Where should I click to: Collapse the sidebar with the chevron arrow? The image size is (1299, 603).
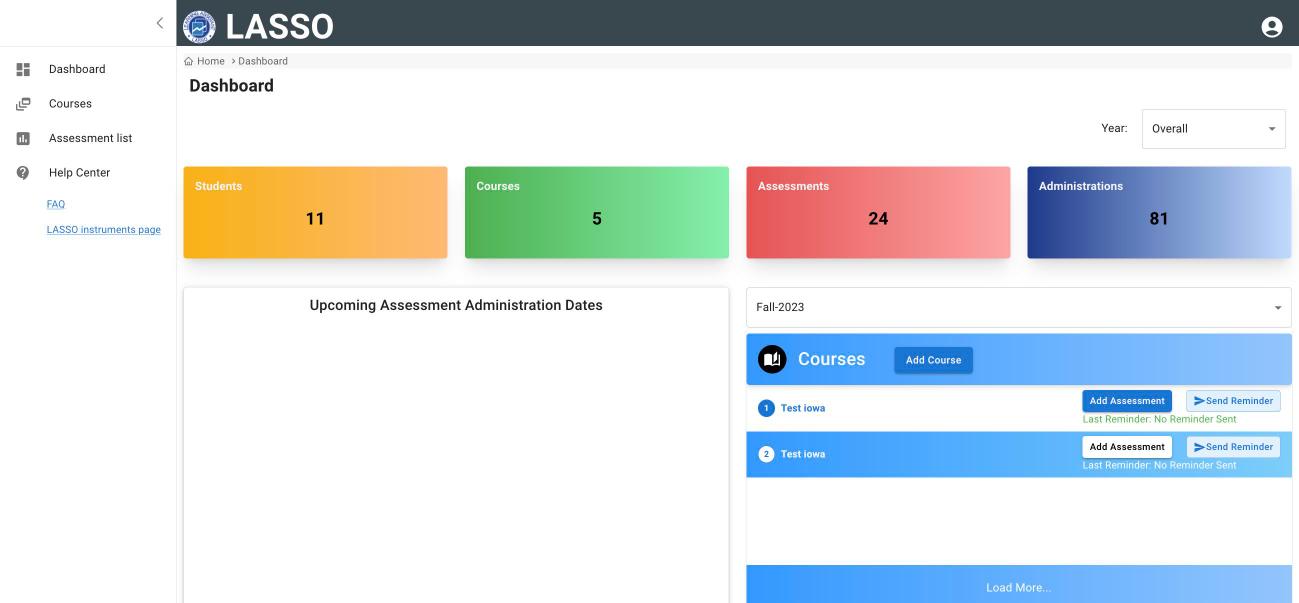pyautogui.click(x=159, y=23)
